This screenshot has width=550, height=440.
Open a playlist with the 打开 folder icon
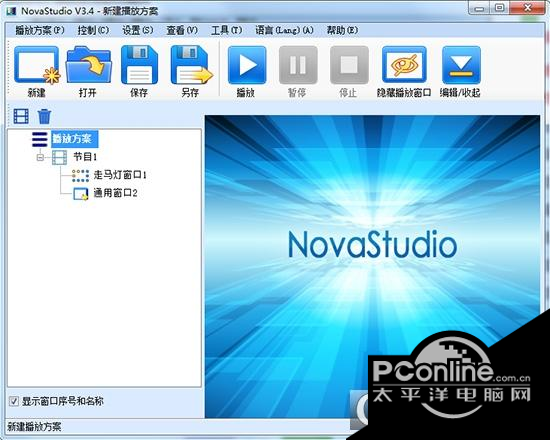click(x=88, y=66)
